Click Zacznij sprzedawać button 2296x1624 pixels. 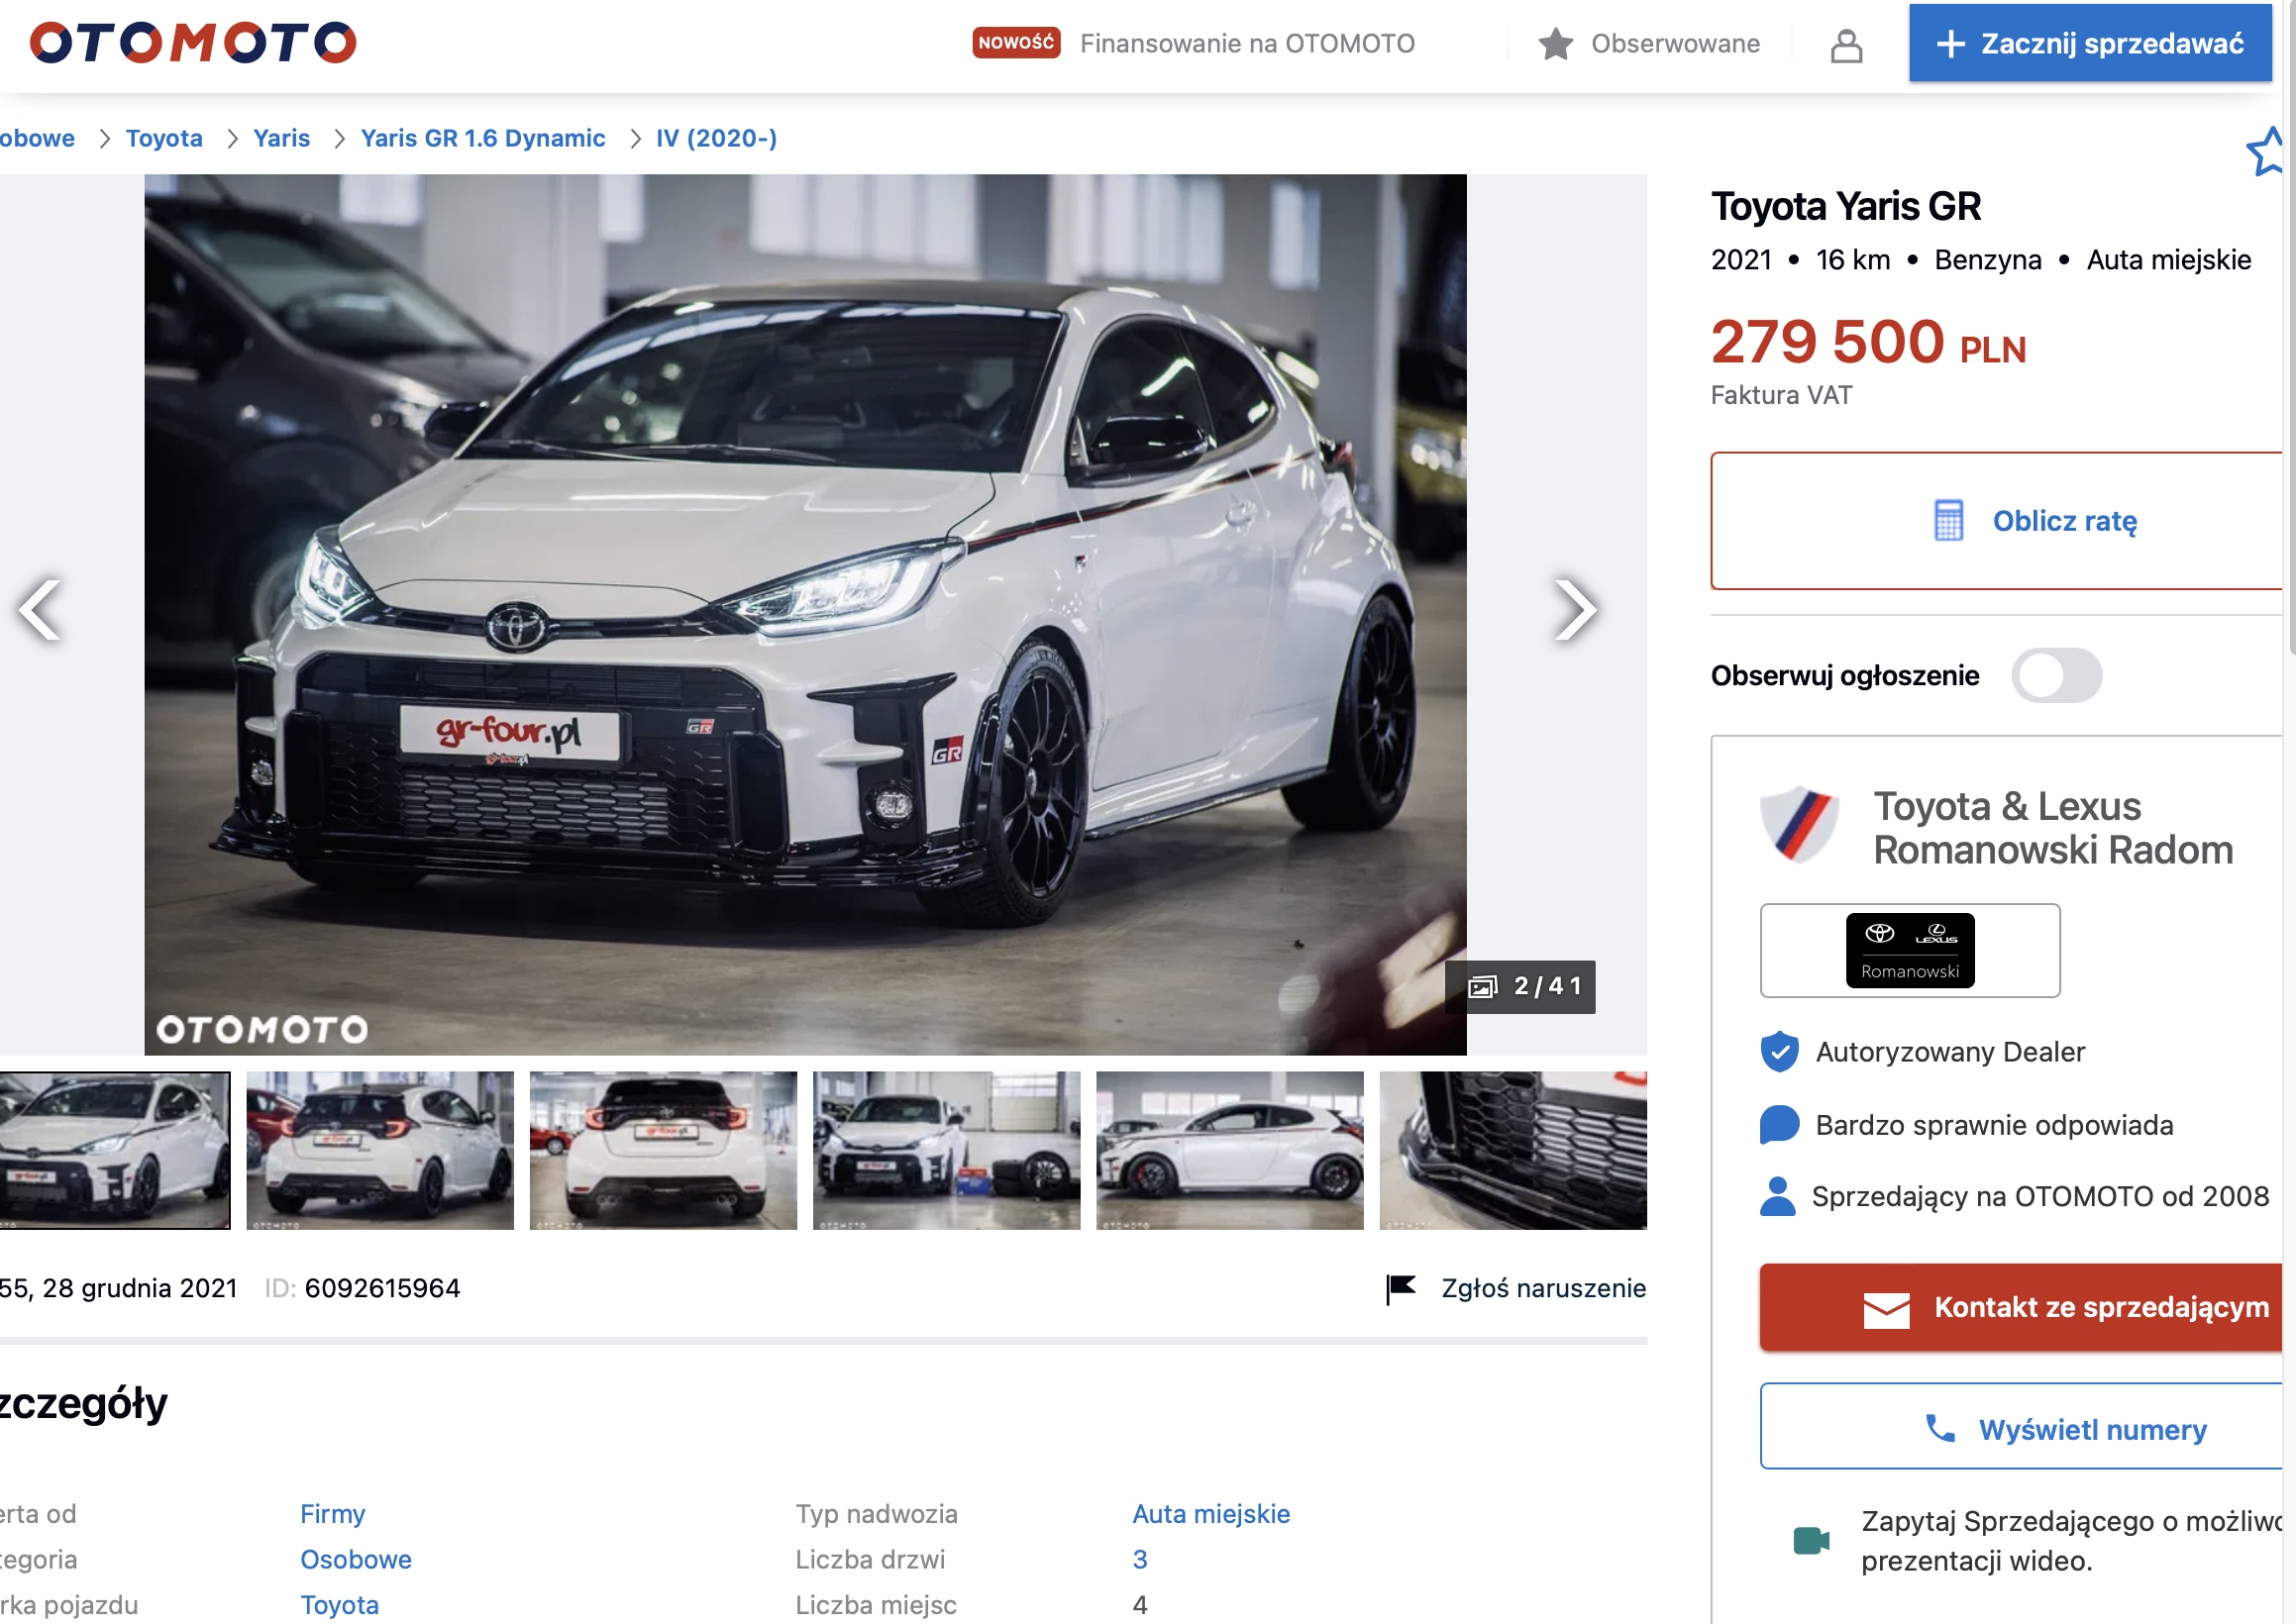coord(2090,43)
